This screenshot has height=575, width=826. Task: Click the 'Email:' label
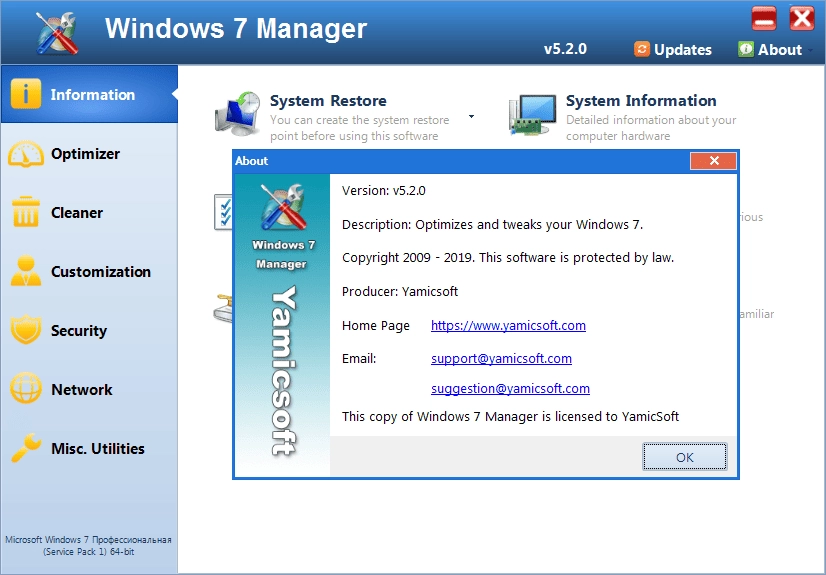pyautogui.click(x=359, y=359)
